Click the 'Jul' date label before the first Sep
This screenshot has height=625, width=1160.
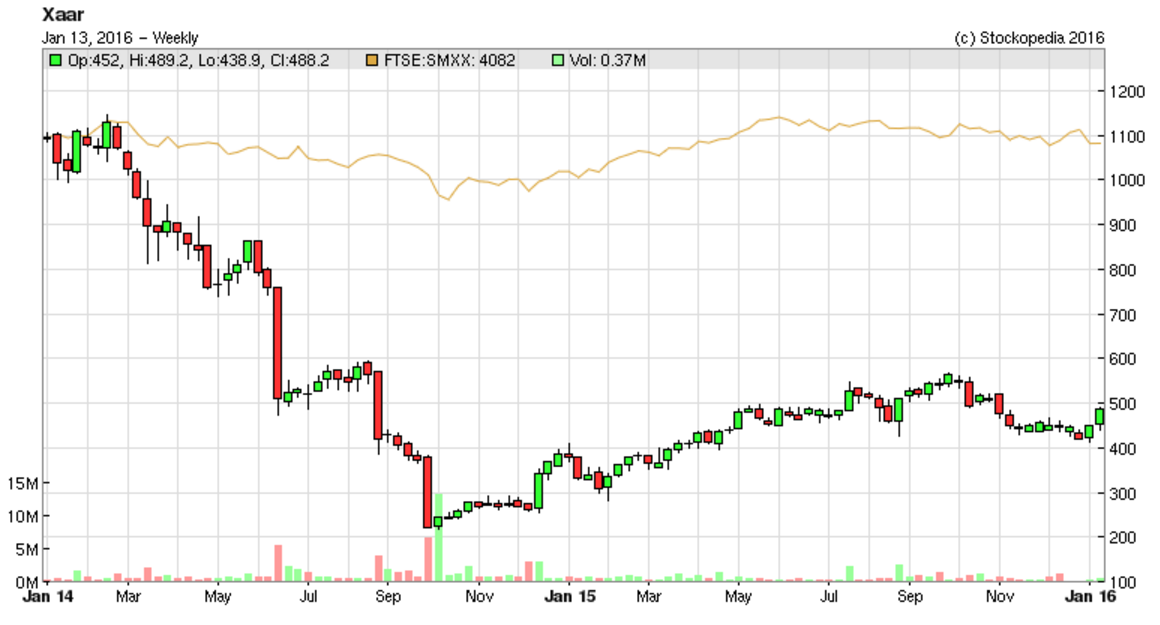pos(308,596)
